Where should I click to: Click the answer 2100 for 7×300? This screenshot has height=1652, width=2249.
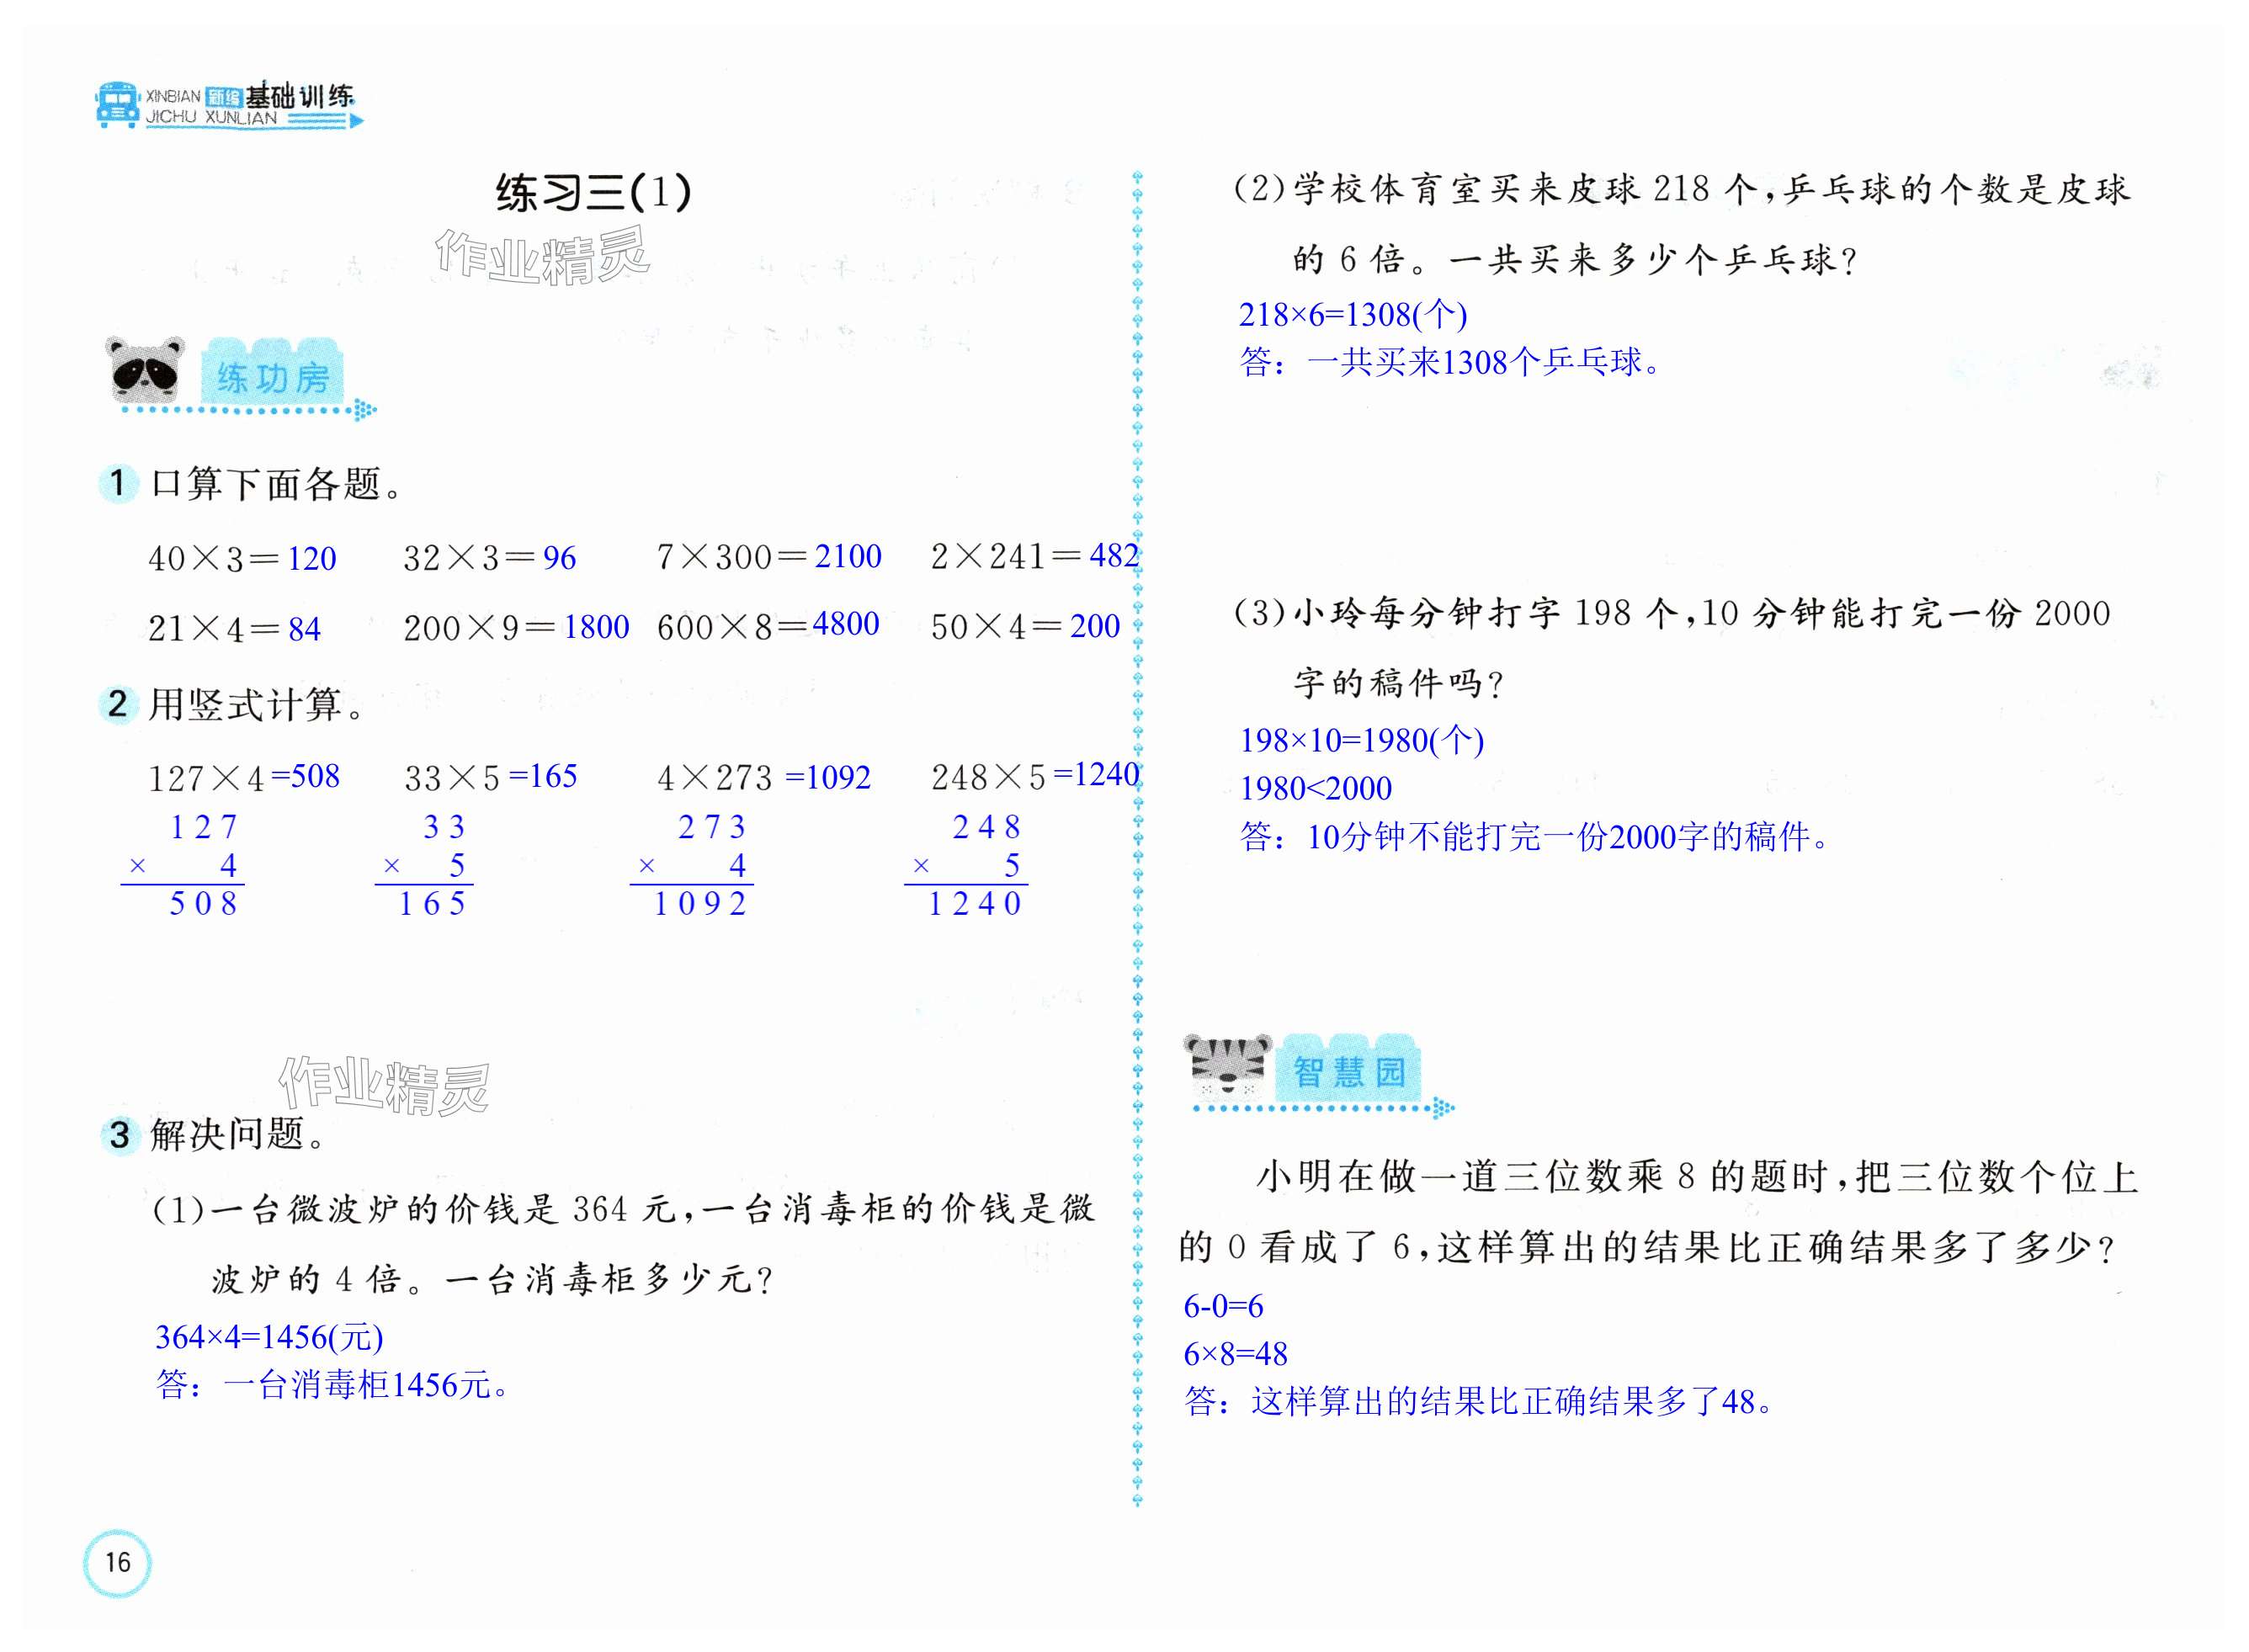pyautogui.click(x=847, y=556)
